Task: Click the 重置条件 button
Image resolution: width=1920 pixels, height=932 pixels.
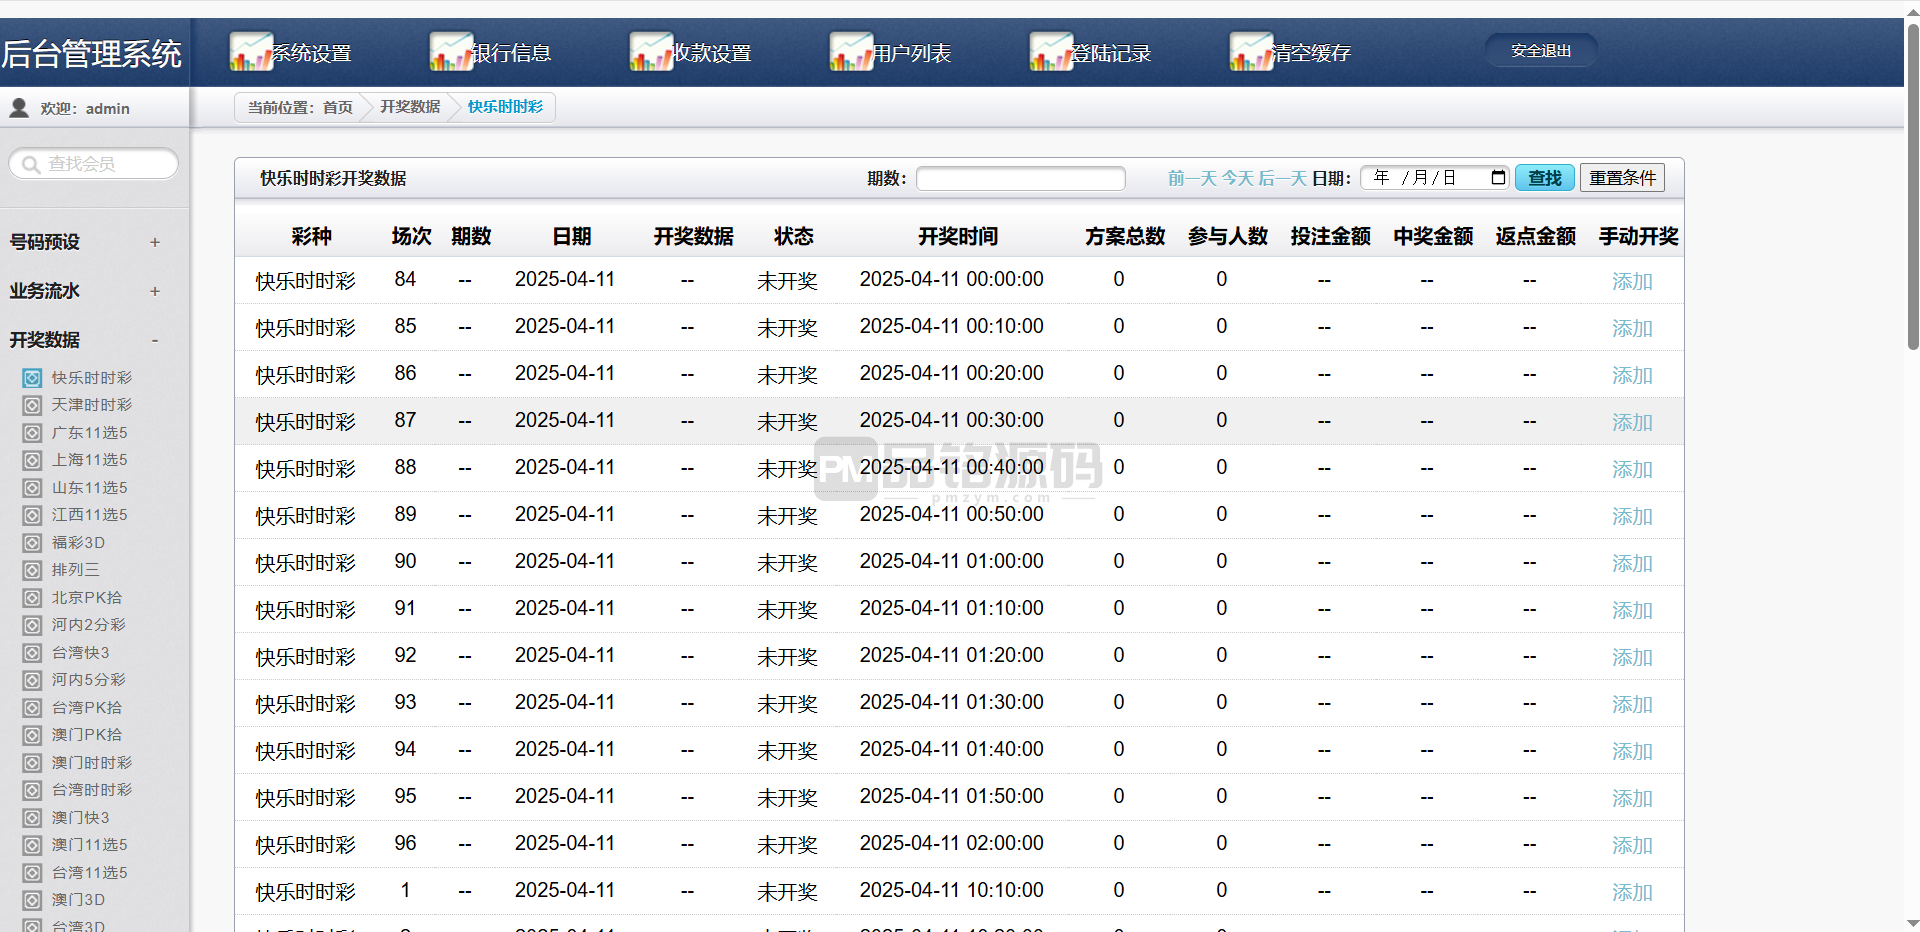Action: pyautogui.click(x=1622, y=178)
